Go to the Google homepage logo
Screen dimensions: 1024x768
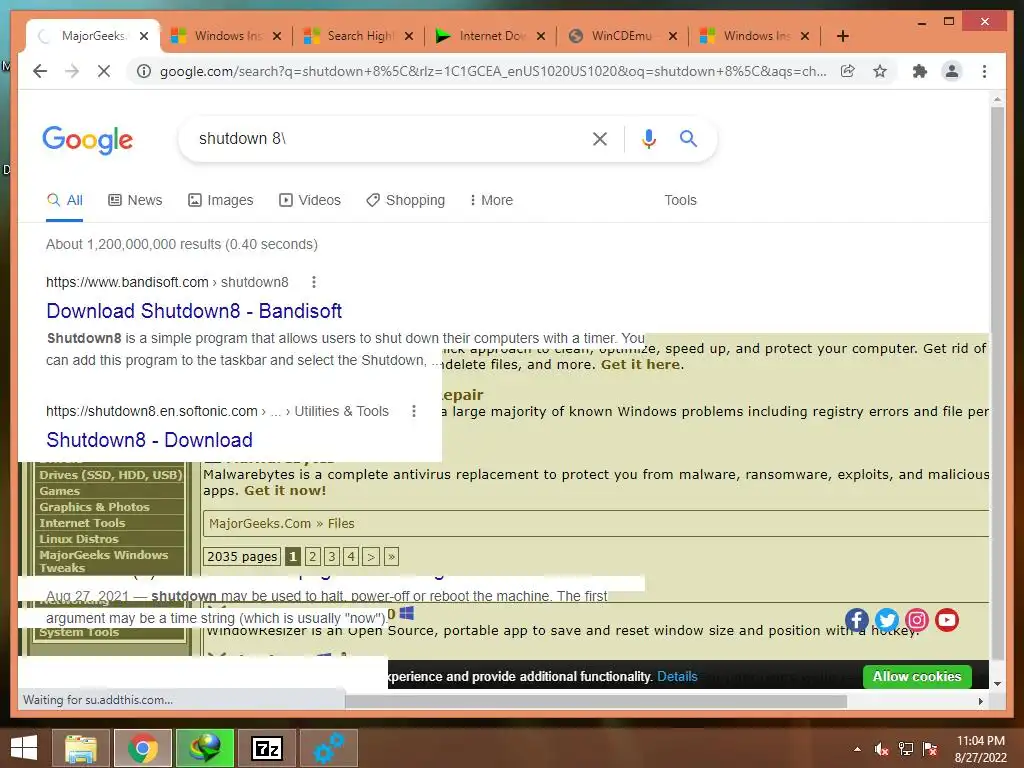pyautogui.click(x=88, y=140)
